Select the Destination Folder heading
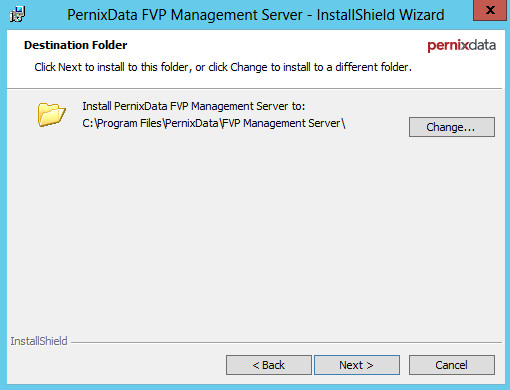 point(76,45)
